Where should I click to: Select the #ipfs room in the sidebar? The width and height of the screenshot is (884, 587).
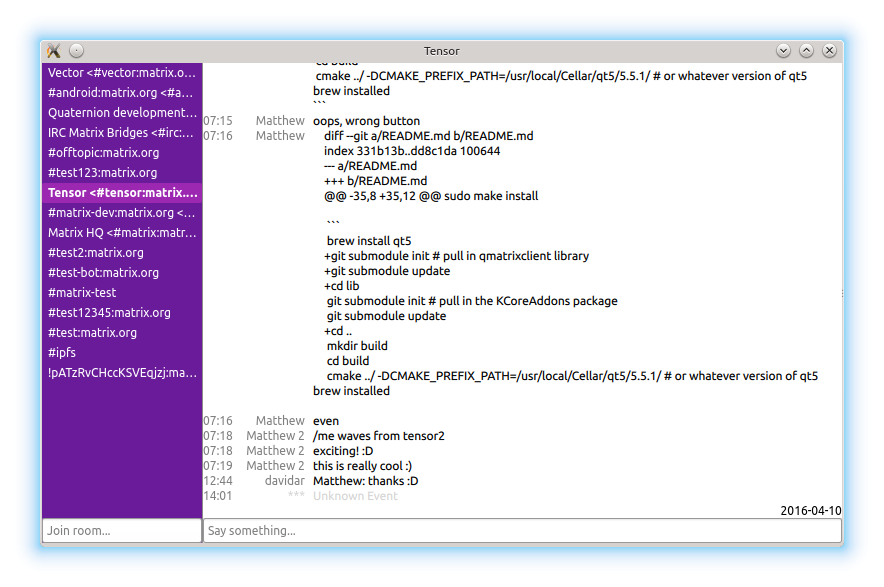pyautogui.click(x=121, y=352)
